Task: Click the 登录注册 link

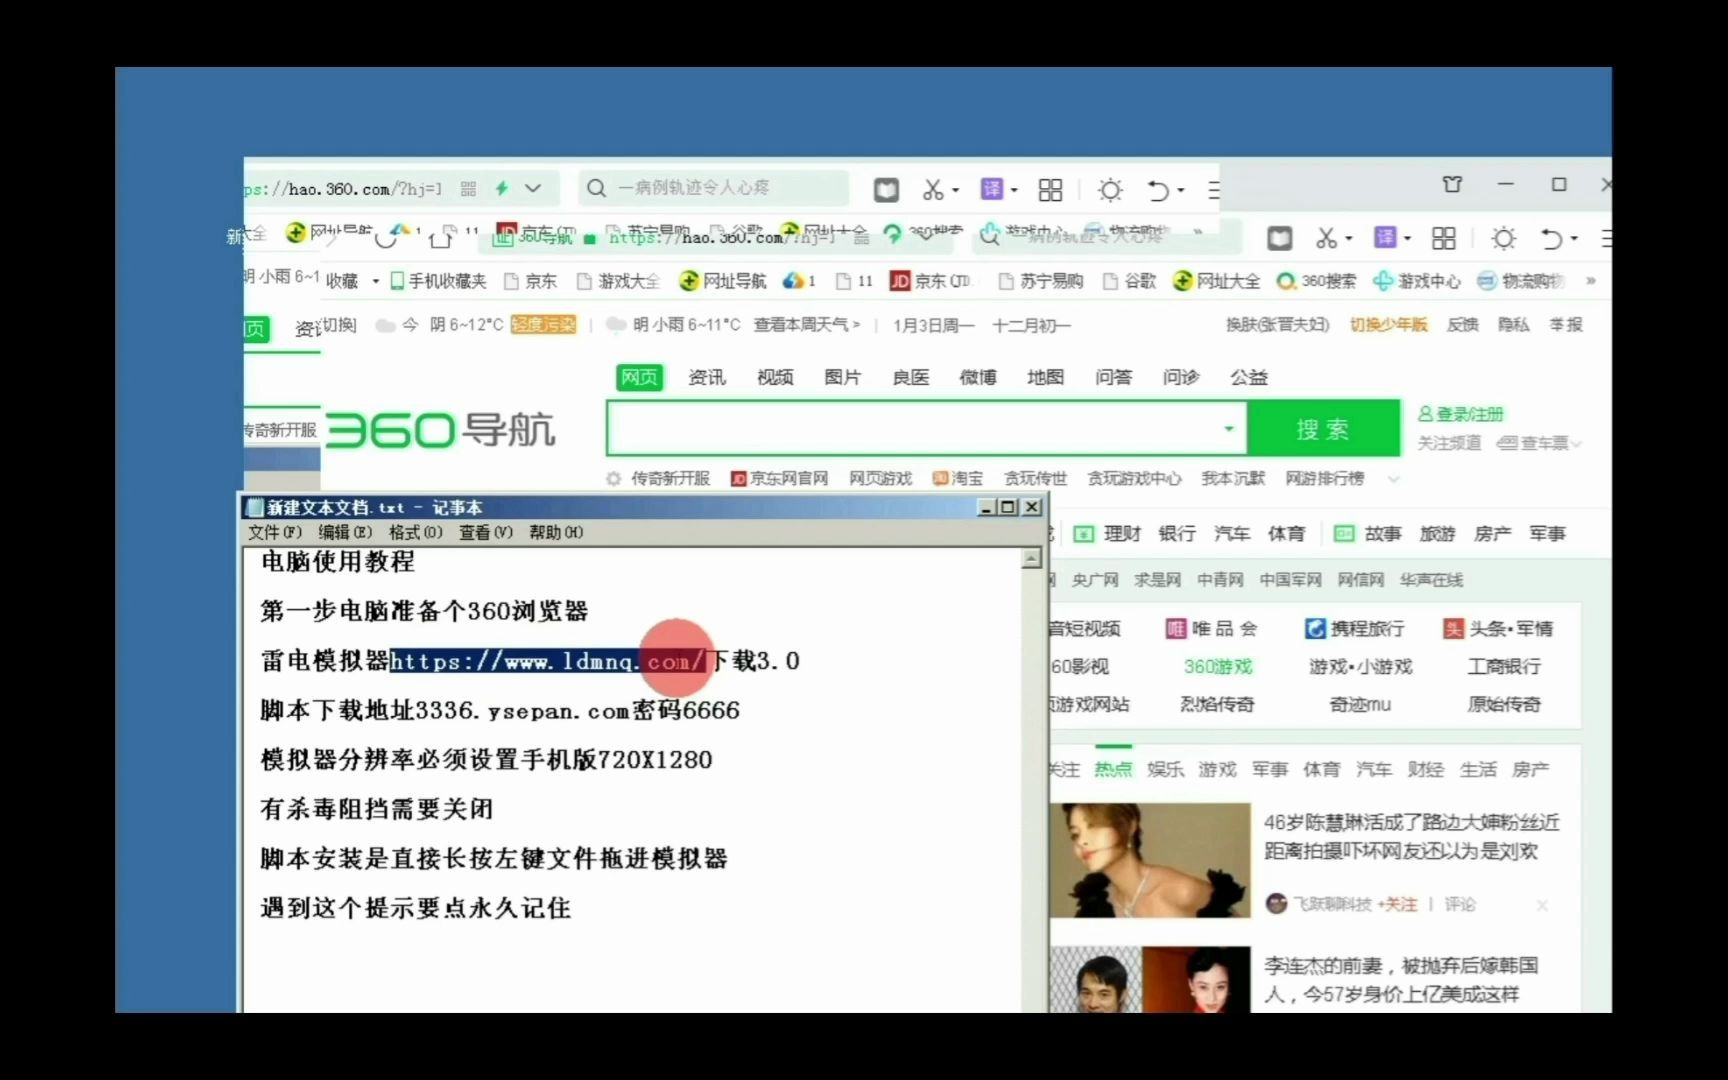Action: [x=1461, y=414]
